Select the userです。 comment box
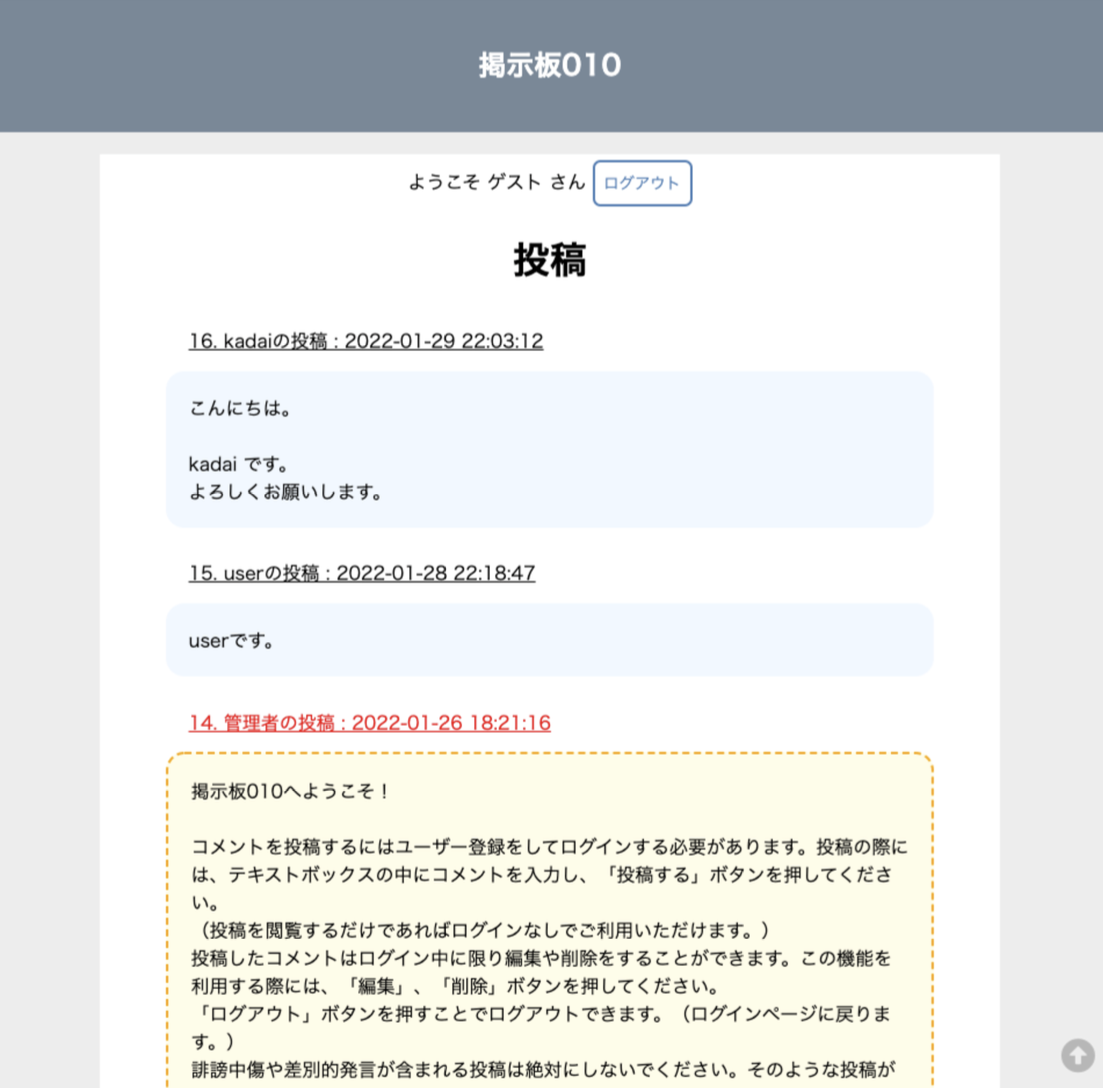The image size is (1103, 1091). click(x=548, y=639)
